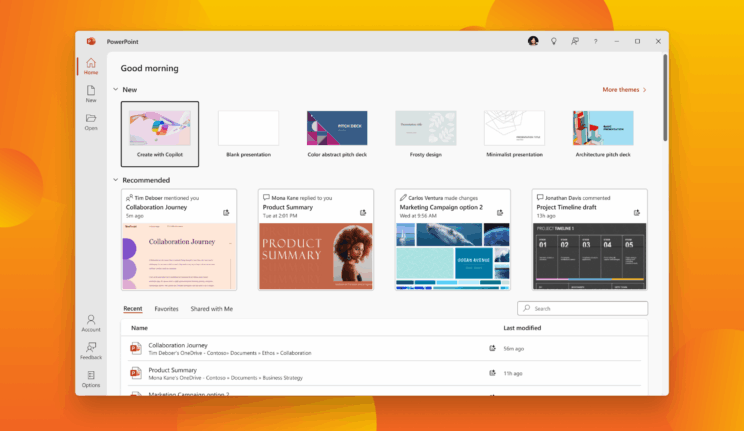Viewport: 744px width, 431px height.
Task: Open Feedback in the left sidebar
Action: [x=91, y=351]
